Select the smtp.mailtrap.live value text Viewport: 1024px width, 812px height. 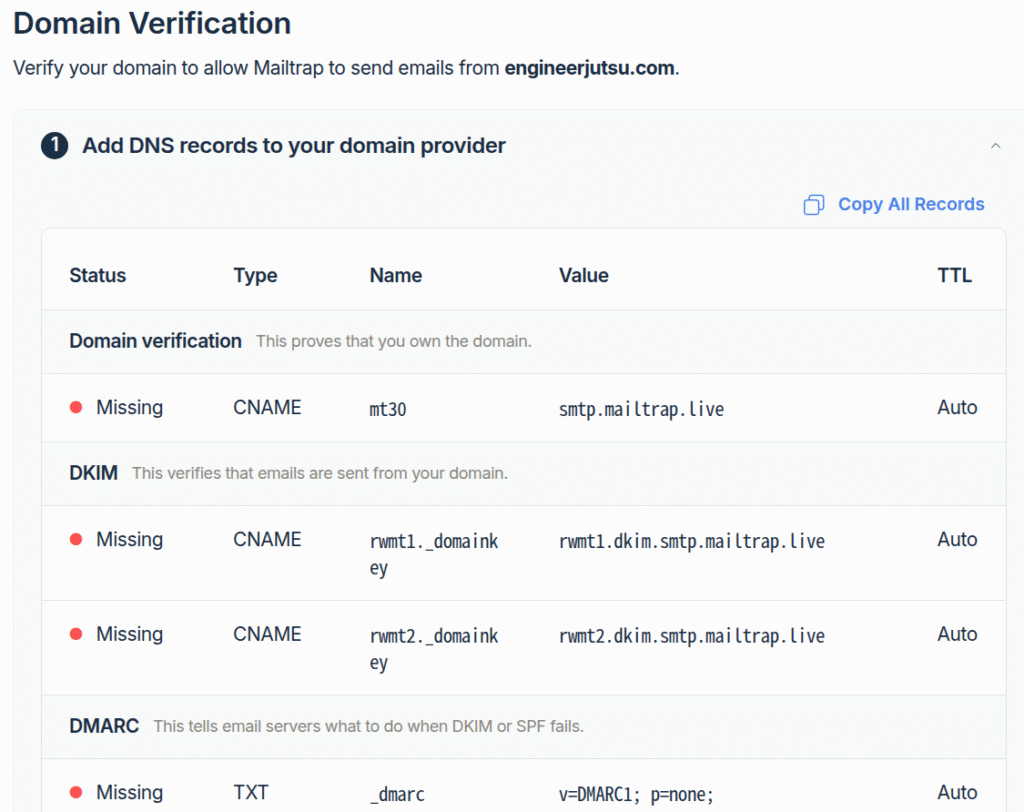click(x=641, y=407)
